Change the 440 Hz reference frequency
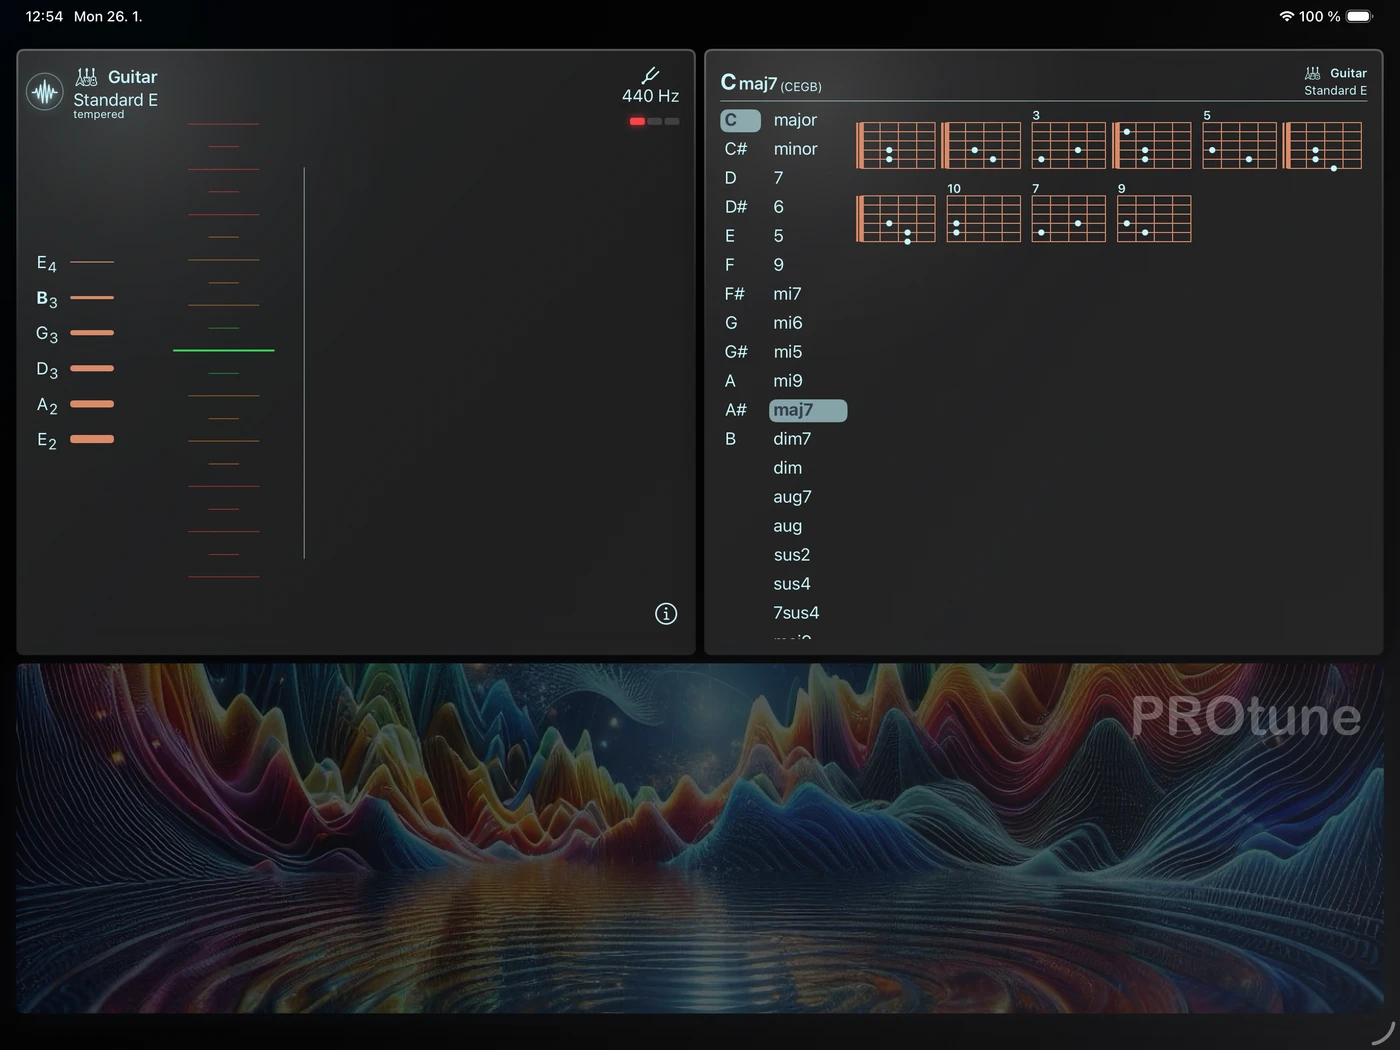Image resolution: width=1400 pixels, height=1050 pixels. [650, 96]
